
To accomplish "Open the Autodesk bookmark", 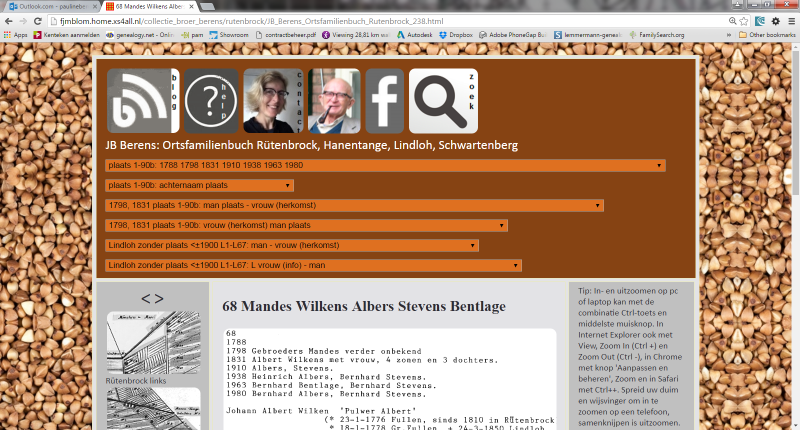I will coord(415,35).
